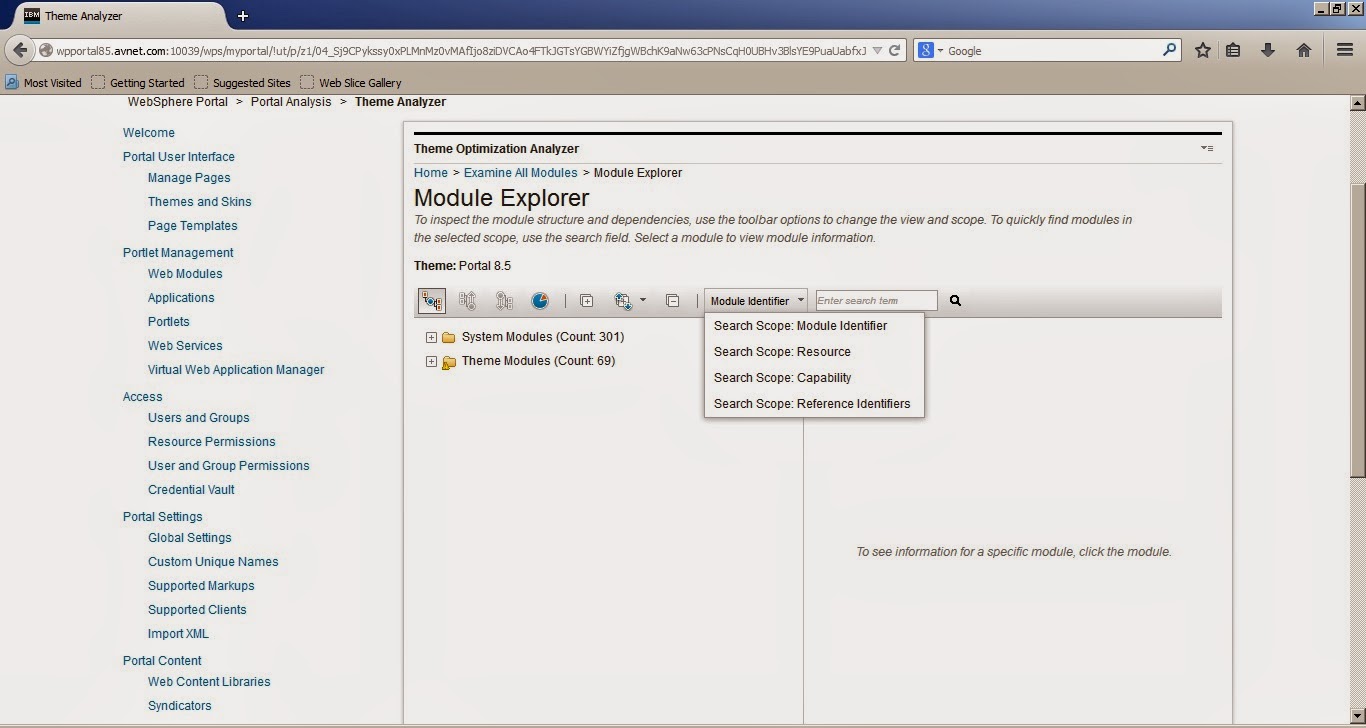Click the expand all levels toolbar icon

tap(622, 300)
